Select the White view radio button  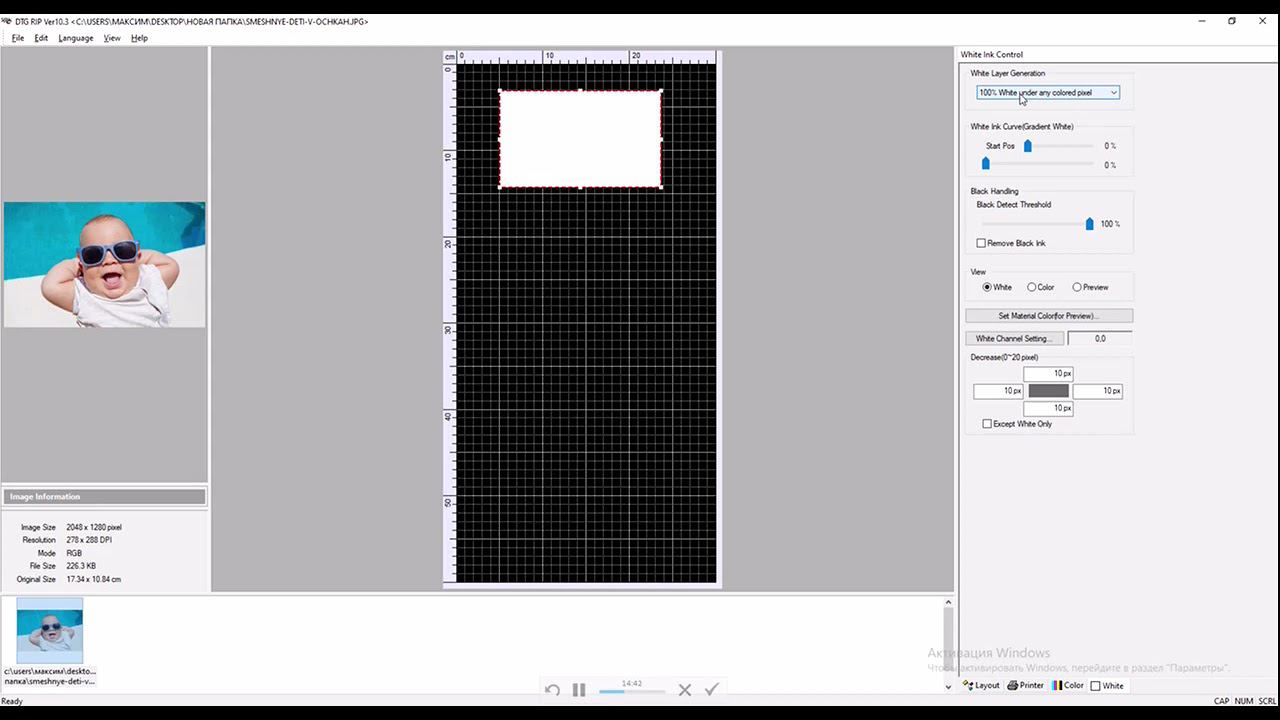pyautogui.click(x=987, y=287)
